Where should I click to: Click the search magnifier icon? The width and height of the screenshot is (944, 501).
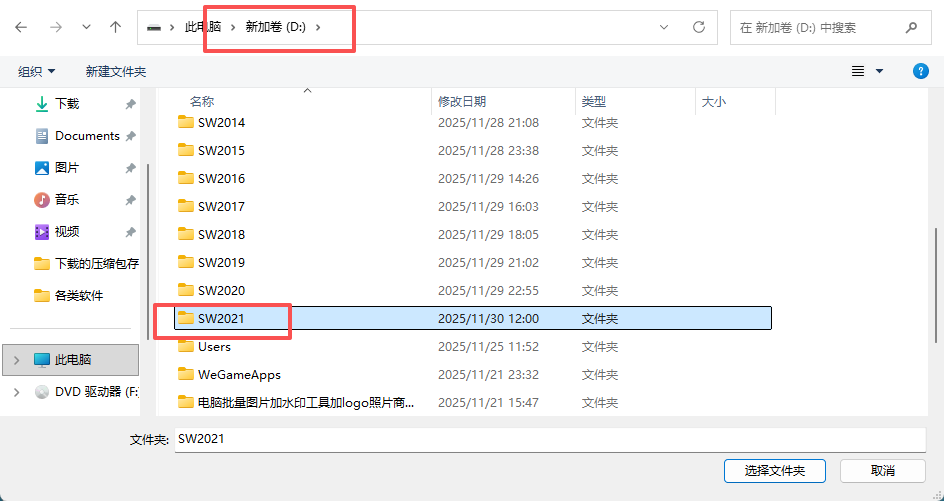[911, 27]
